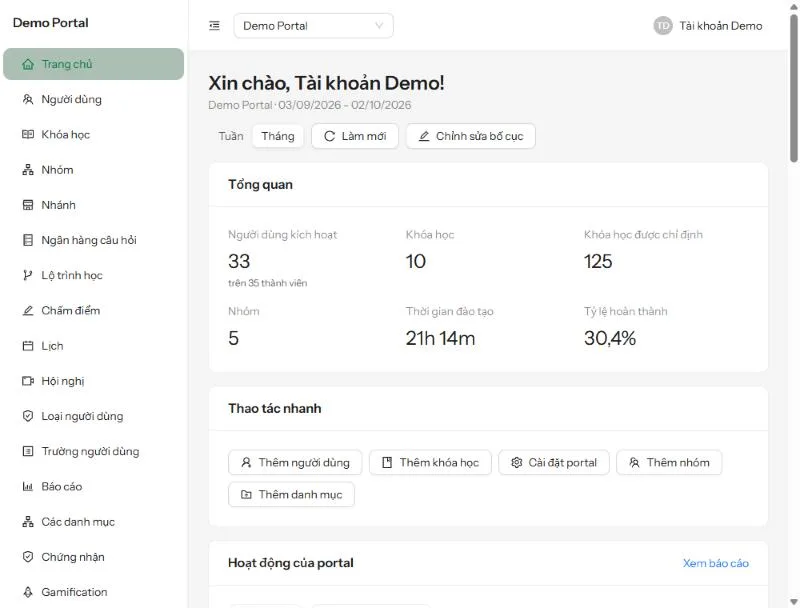Click the hierarchy icon beside Nhóm

28,170
